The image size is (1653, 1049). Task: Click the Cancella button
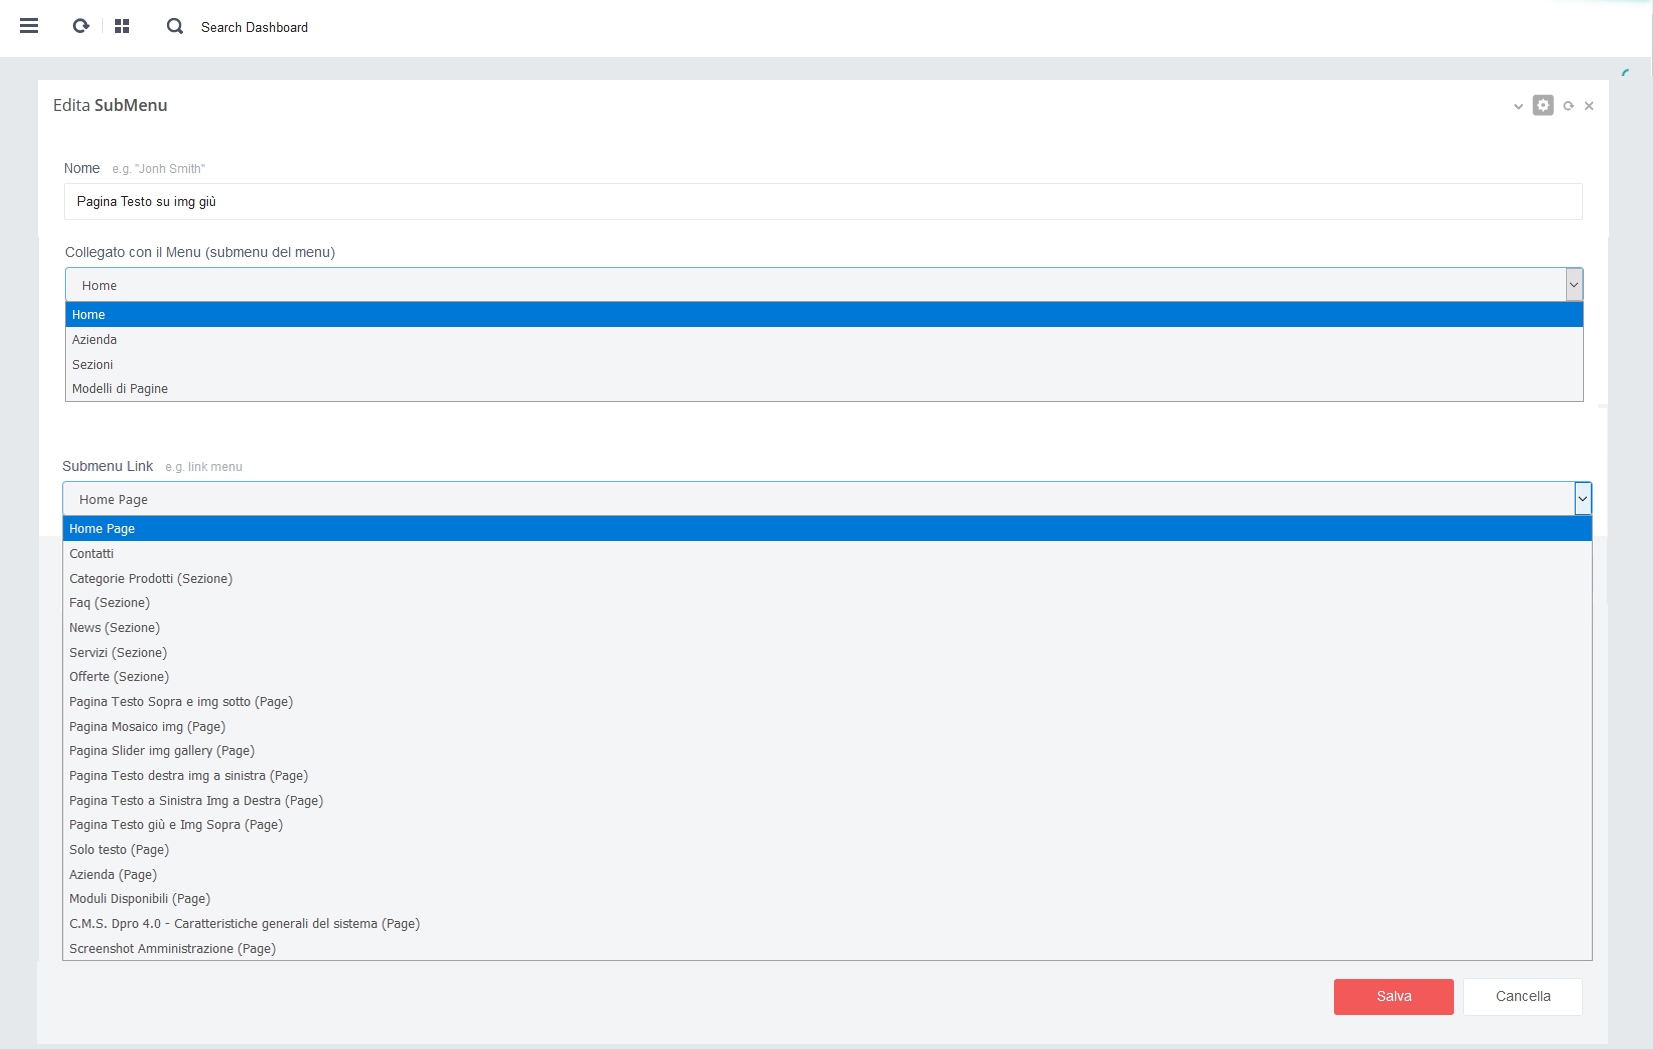(x=1522, y=997)
